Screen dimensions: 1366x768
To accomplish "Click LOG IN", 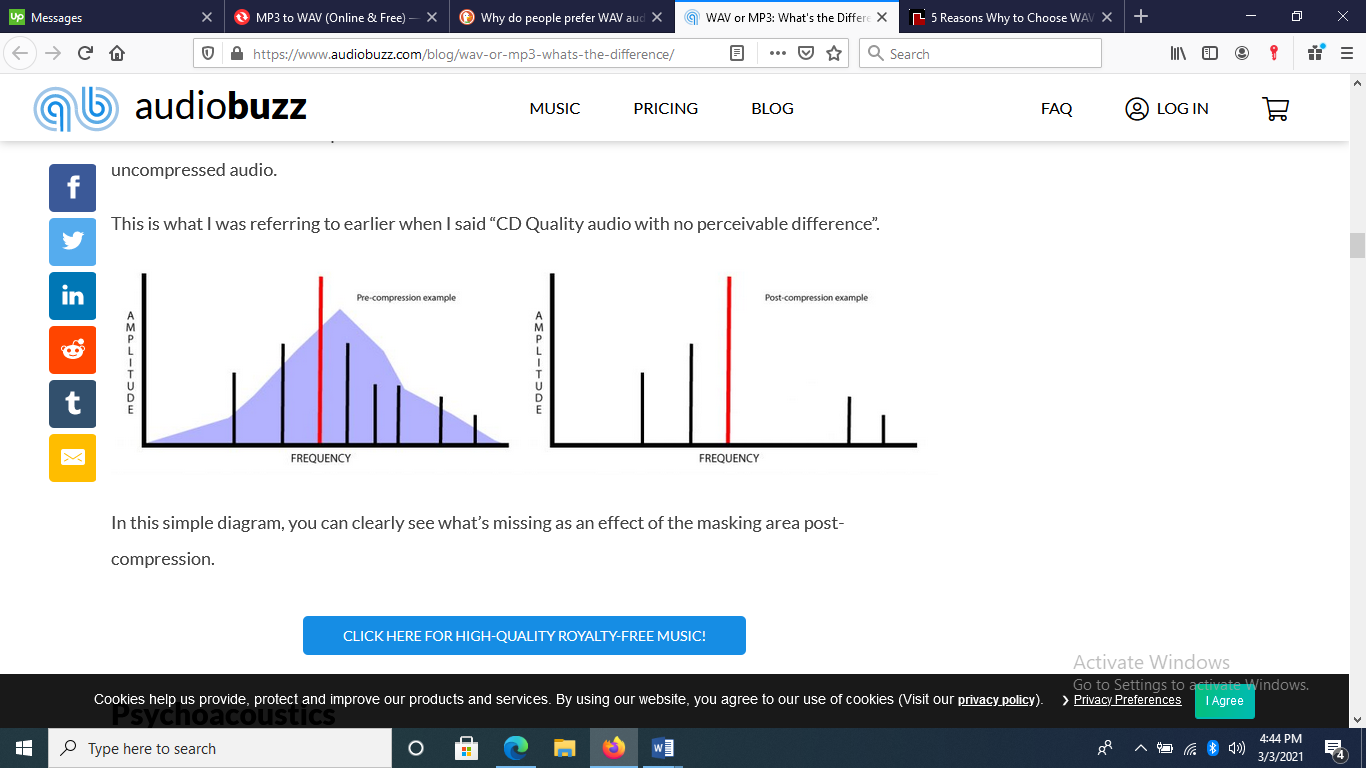I will [1167, 109].
